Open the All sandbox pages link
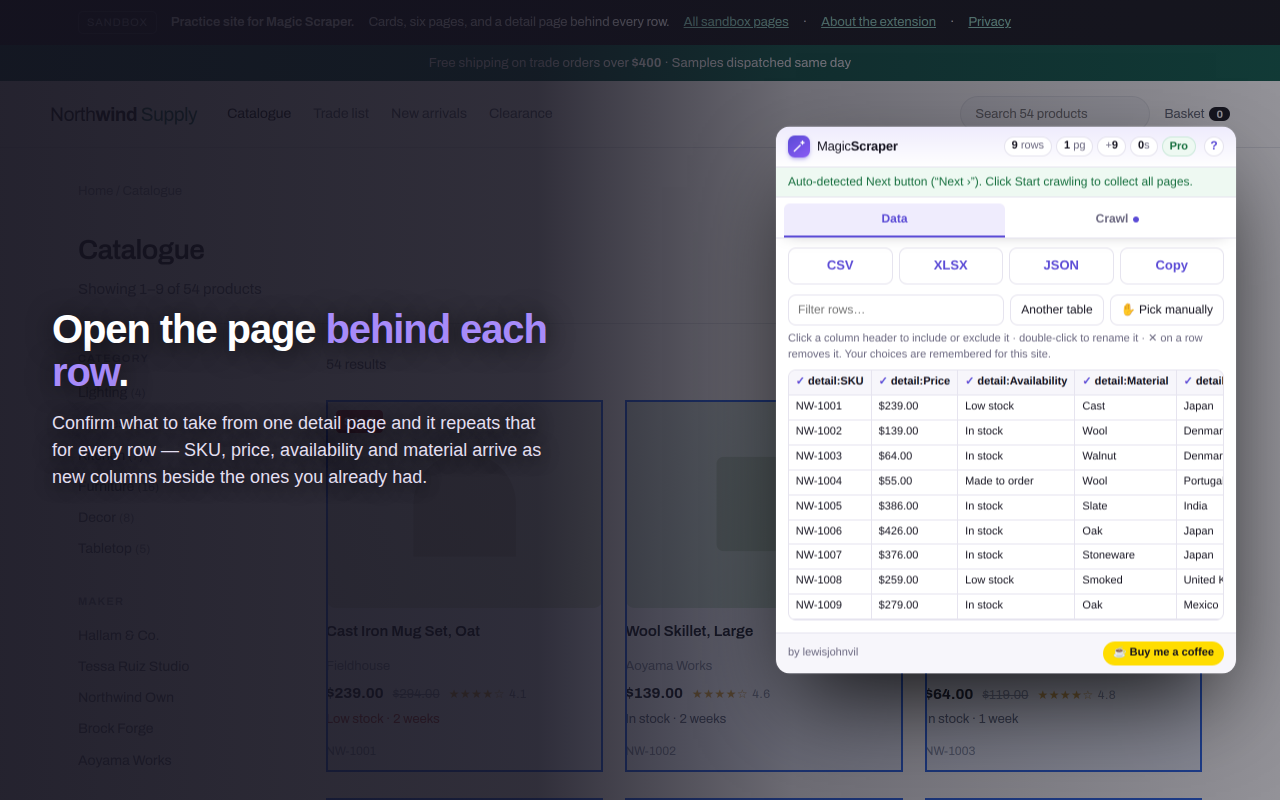The height and width of the screenshot is (800, 1280). point(736,22)
